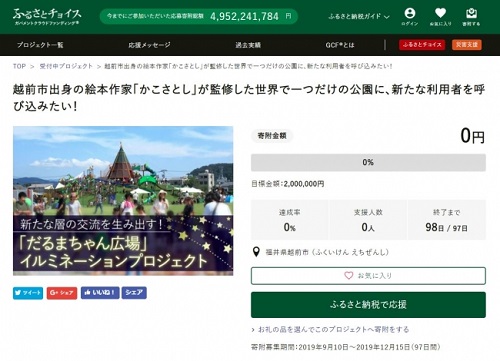
Task: Click the 福井県越前市 location text
Action: click(x=327, y=252)
